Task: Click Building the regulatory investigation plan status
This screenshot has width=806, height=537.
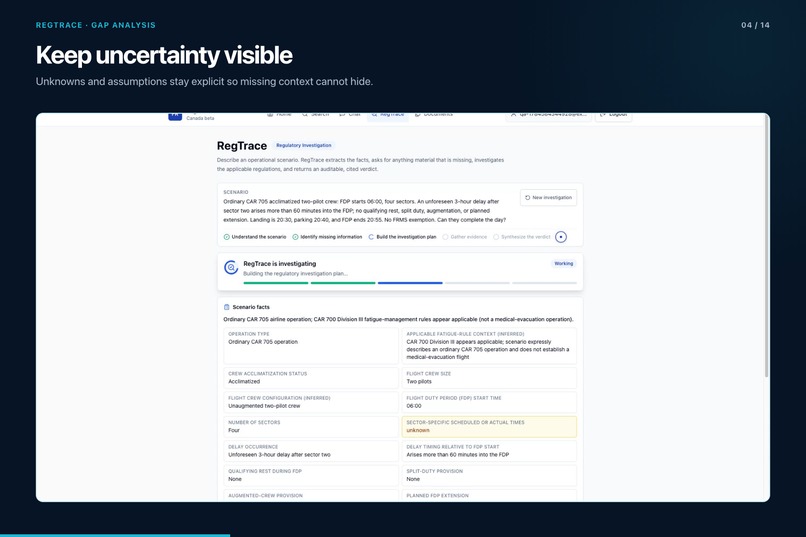Action: pos(296,273)
